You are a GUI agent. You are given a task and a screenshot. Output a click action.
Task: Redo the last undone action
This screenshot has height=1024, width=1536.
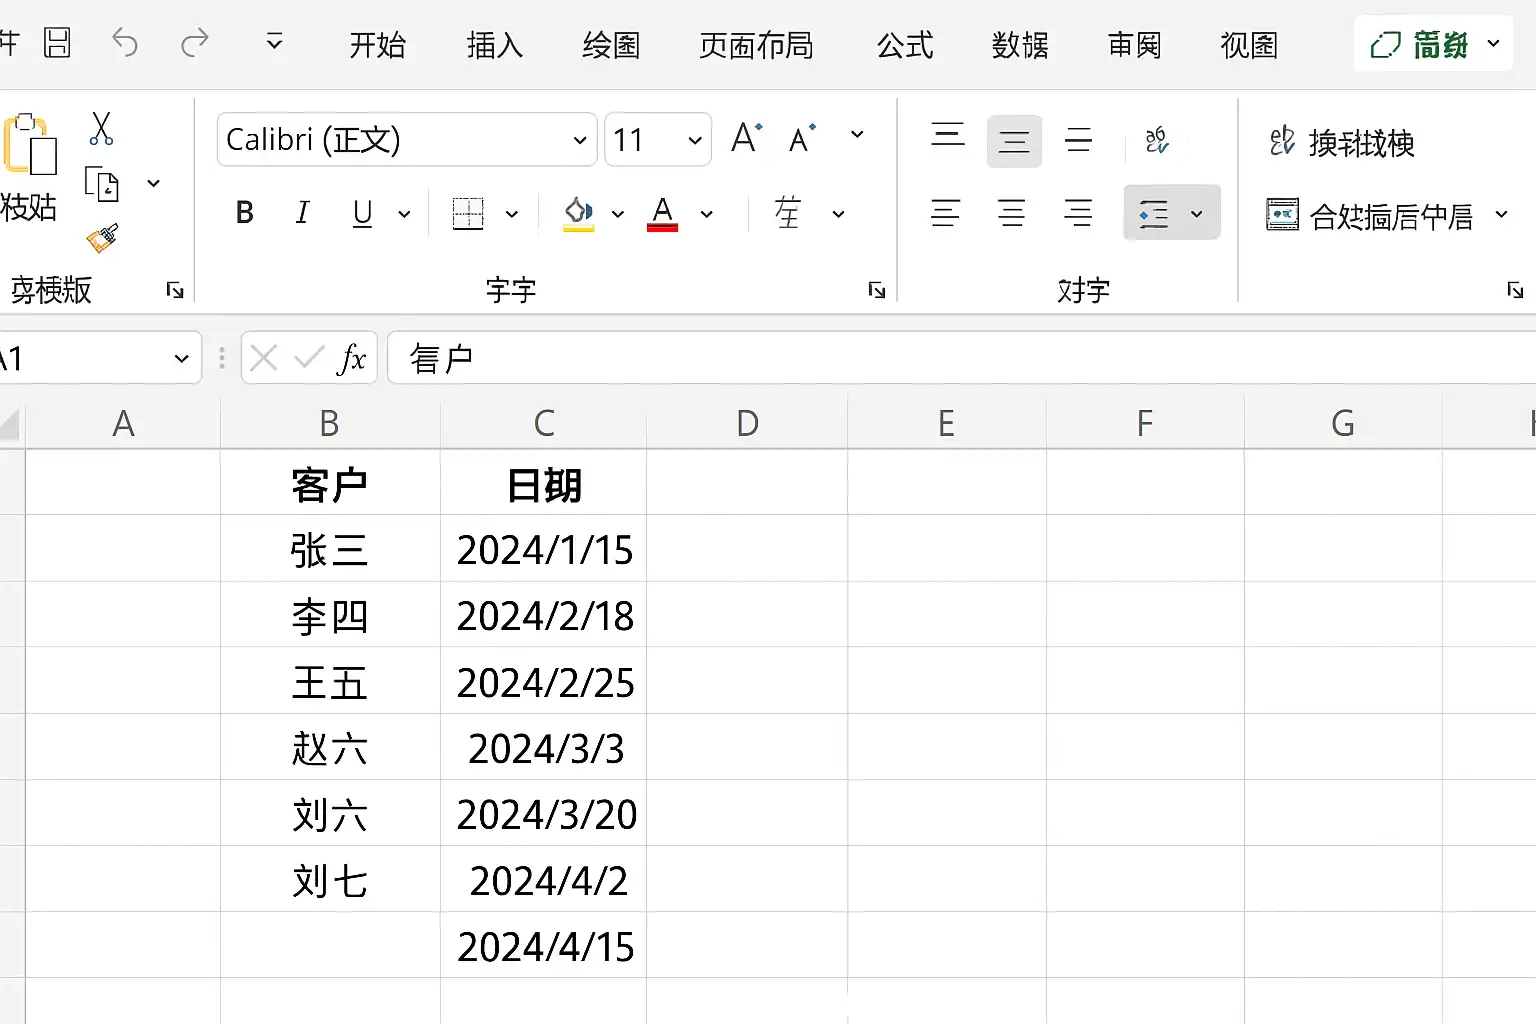pos(195,43)
